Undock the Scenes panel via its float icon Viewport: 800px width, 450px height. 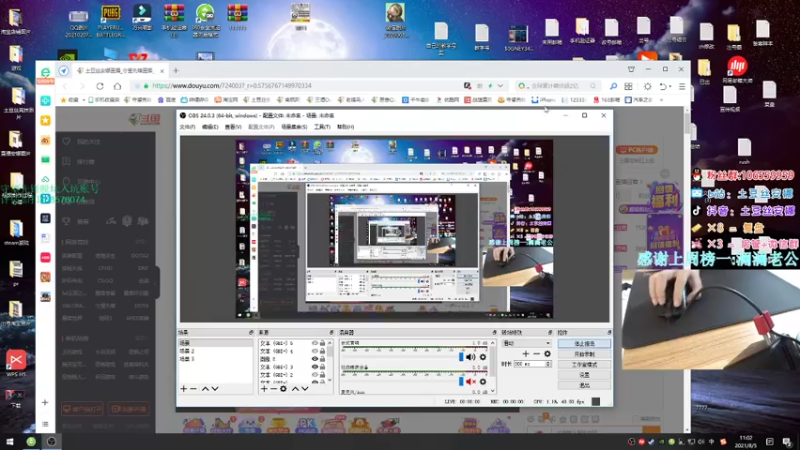(251, 333)
